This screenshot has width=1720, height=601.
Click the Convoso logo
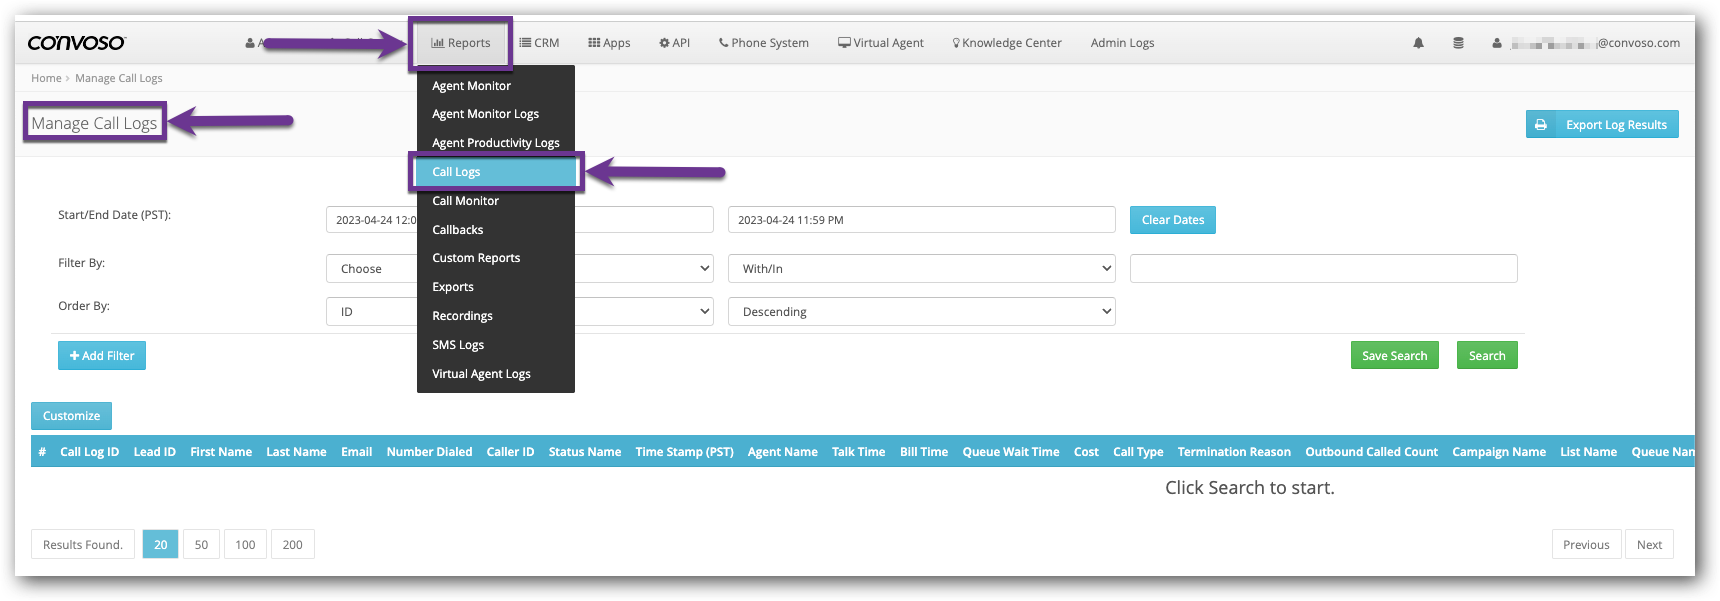coord(77,43)
